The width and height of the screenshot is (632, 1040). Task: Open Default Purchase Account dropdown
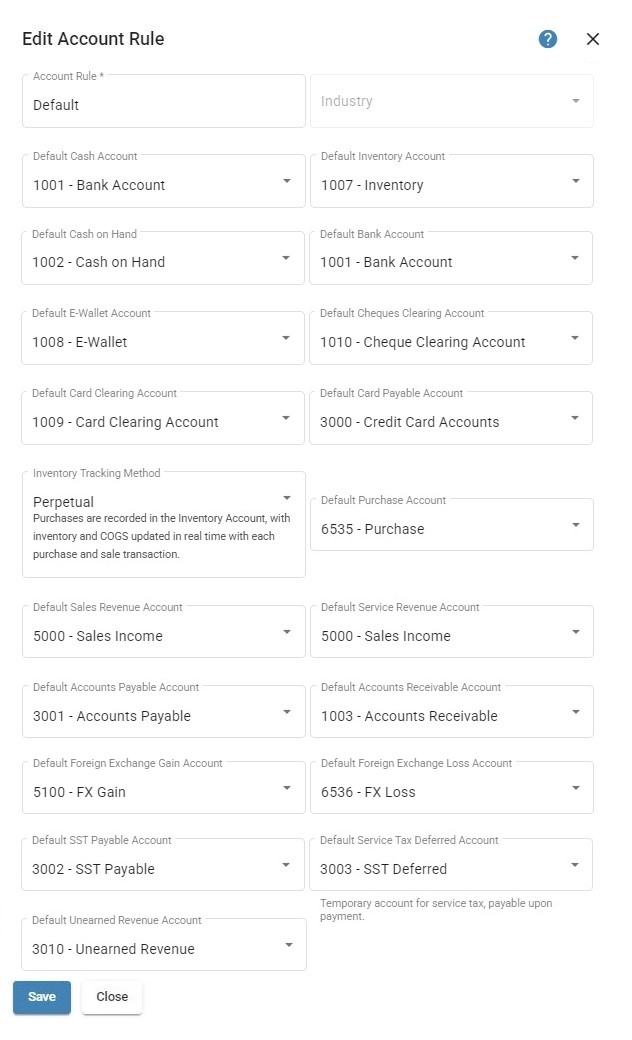tap(452, 525)
